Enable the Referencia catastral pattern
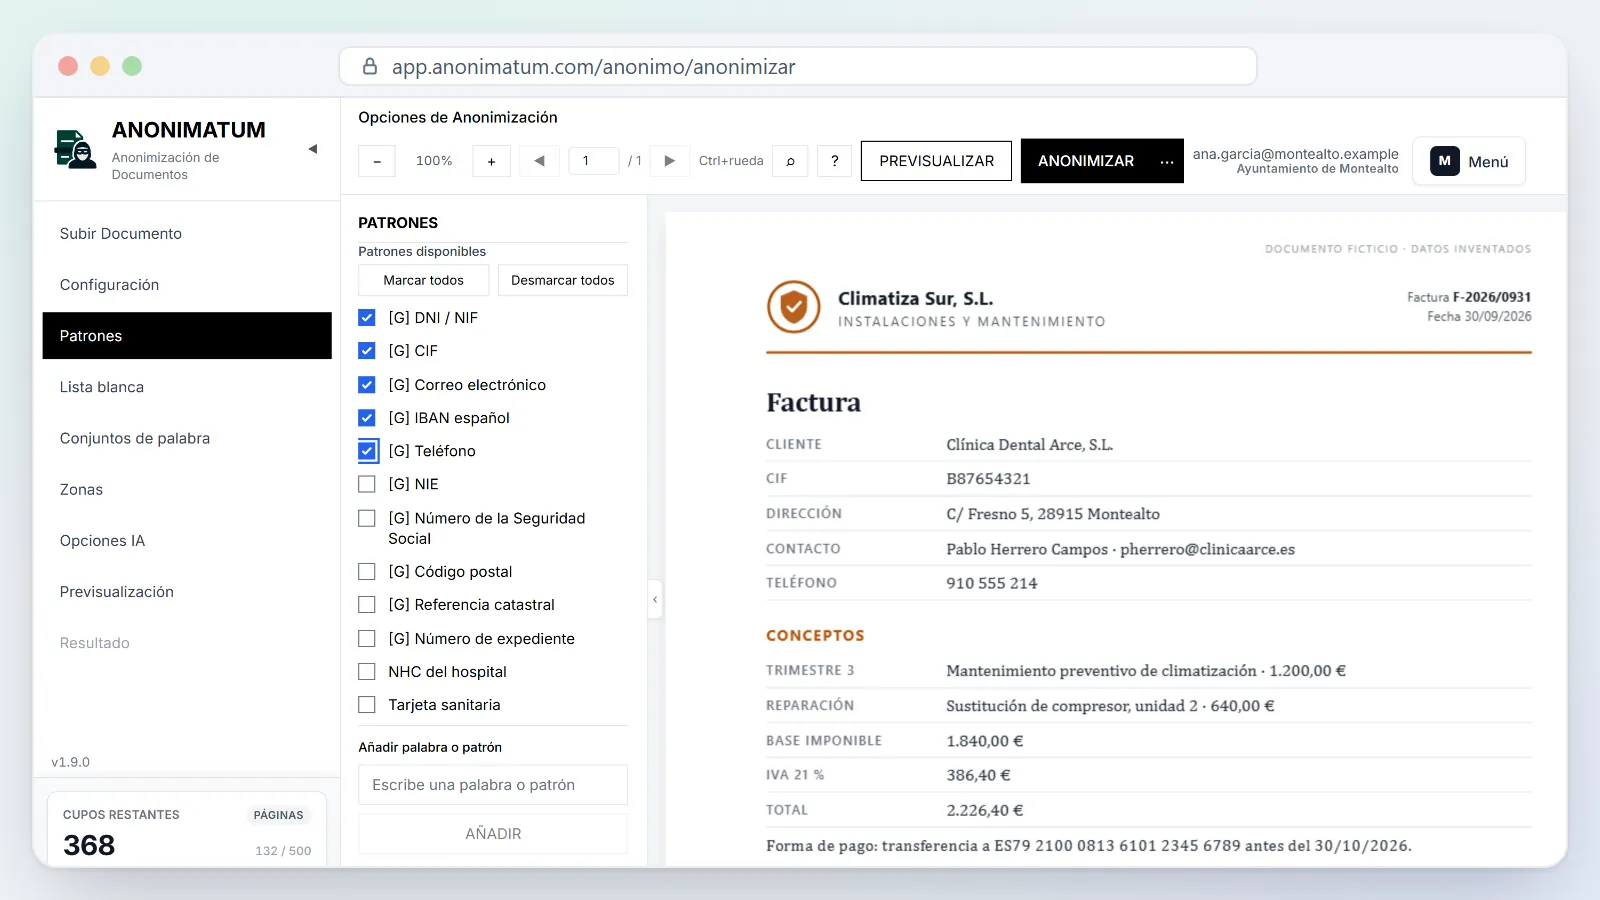Screen dimensions: 1600x900 [x=367, y=605]
